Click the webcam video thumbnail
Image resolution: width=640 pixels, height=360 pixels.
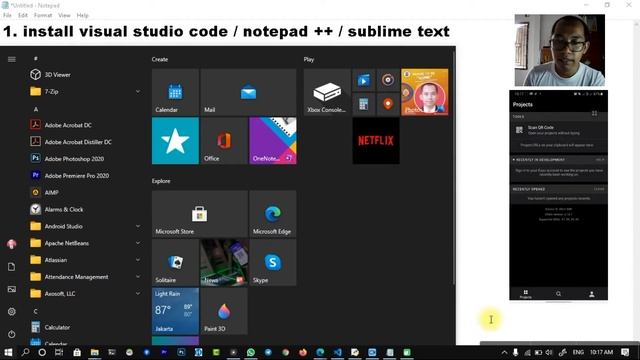(x=560, y=50)
